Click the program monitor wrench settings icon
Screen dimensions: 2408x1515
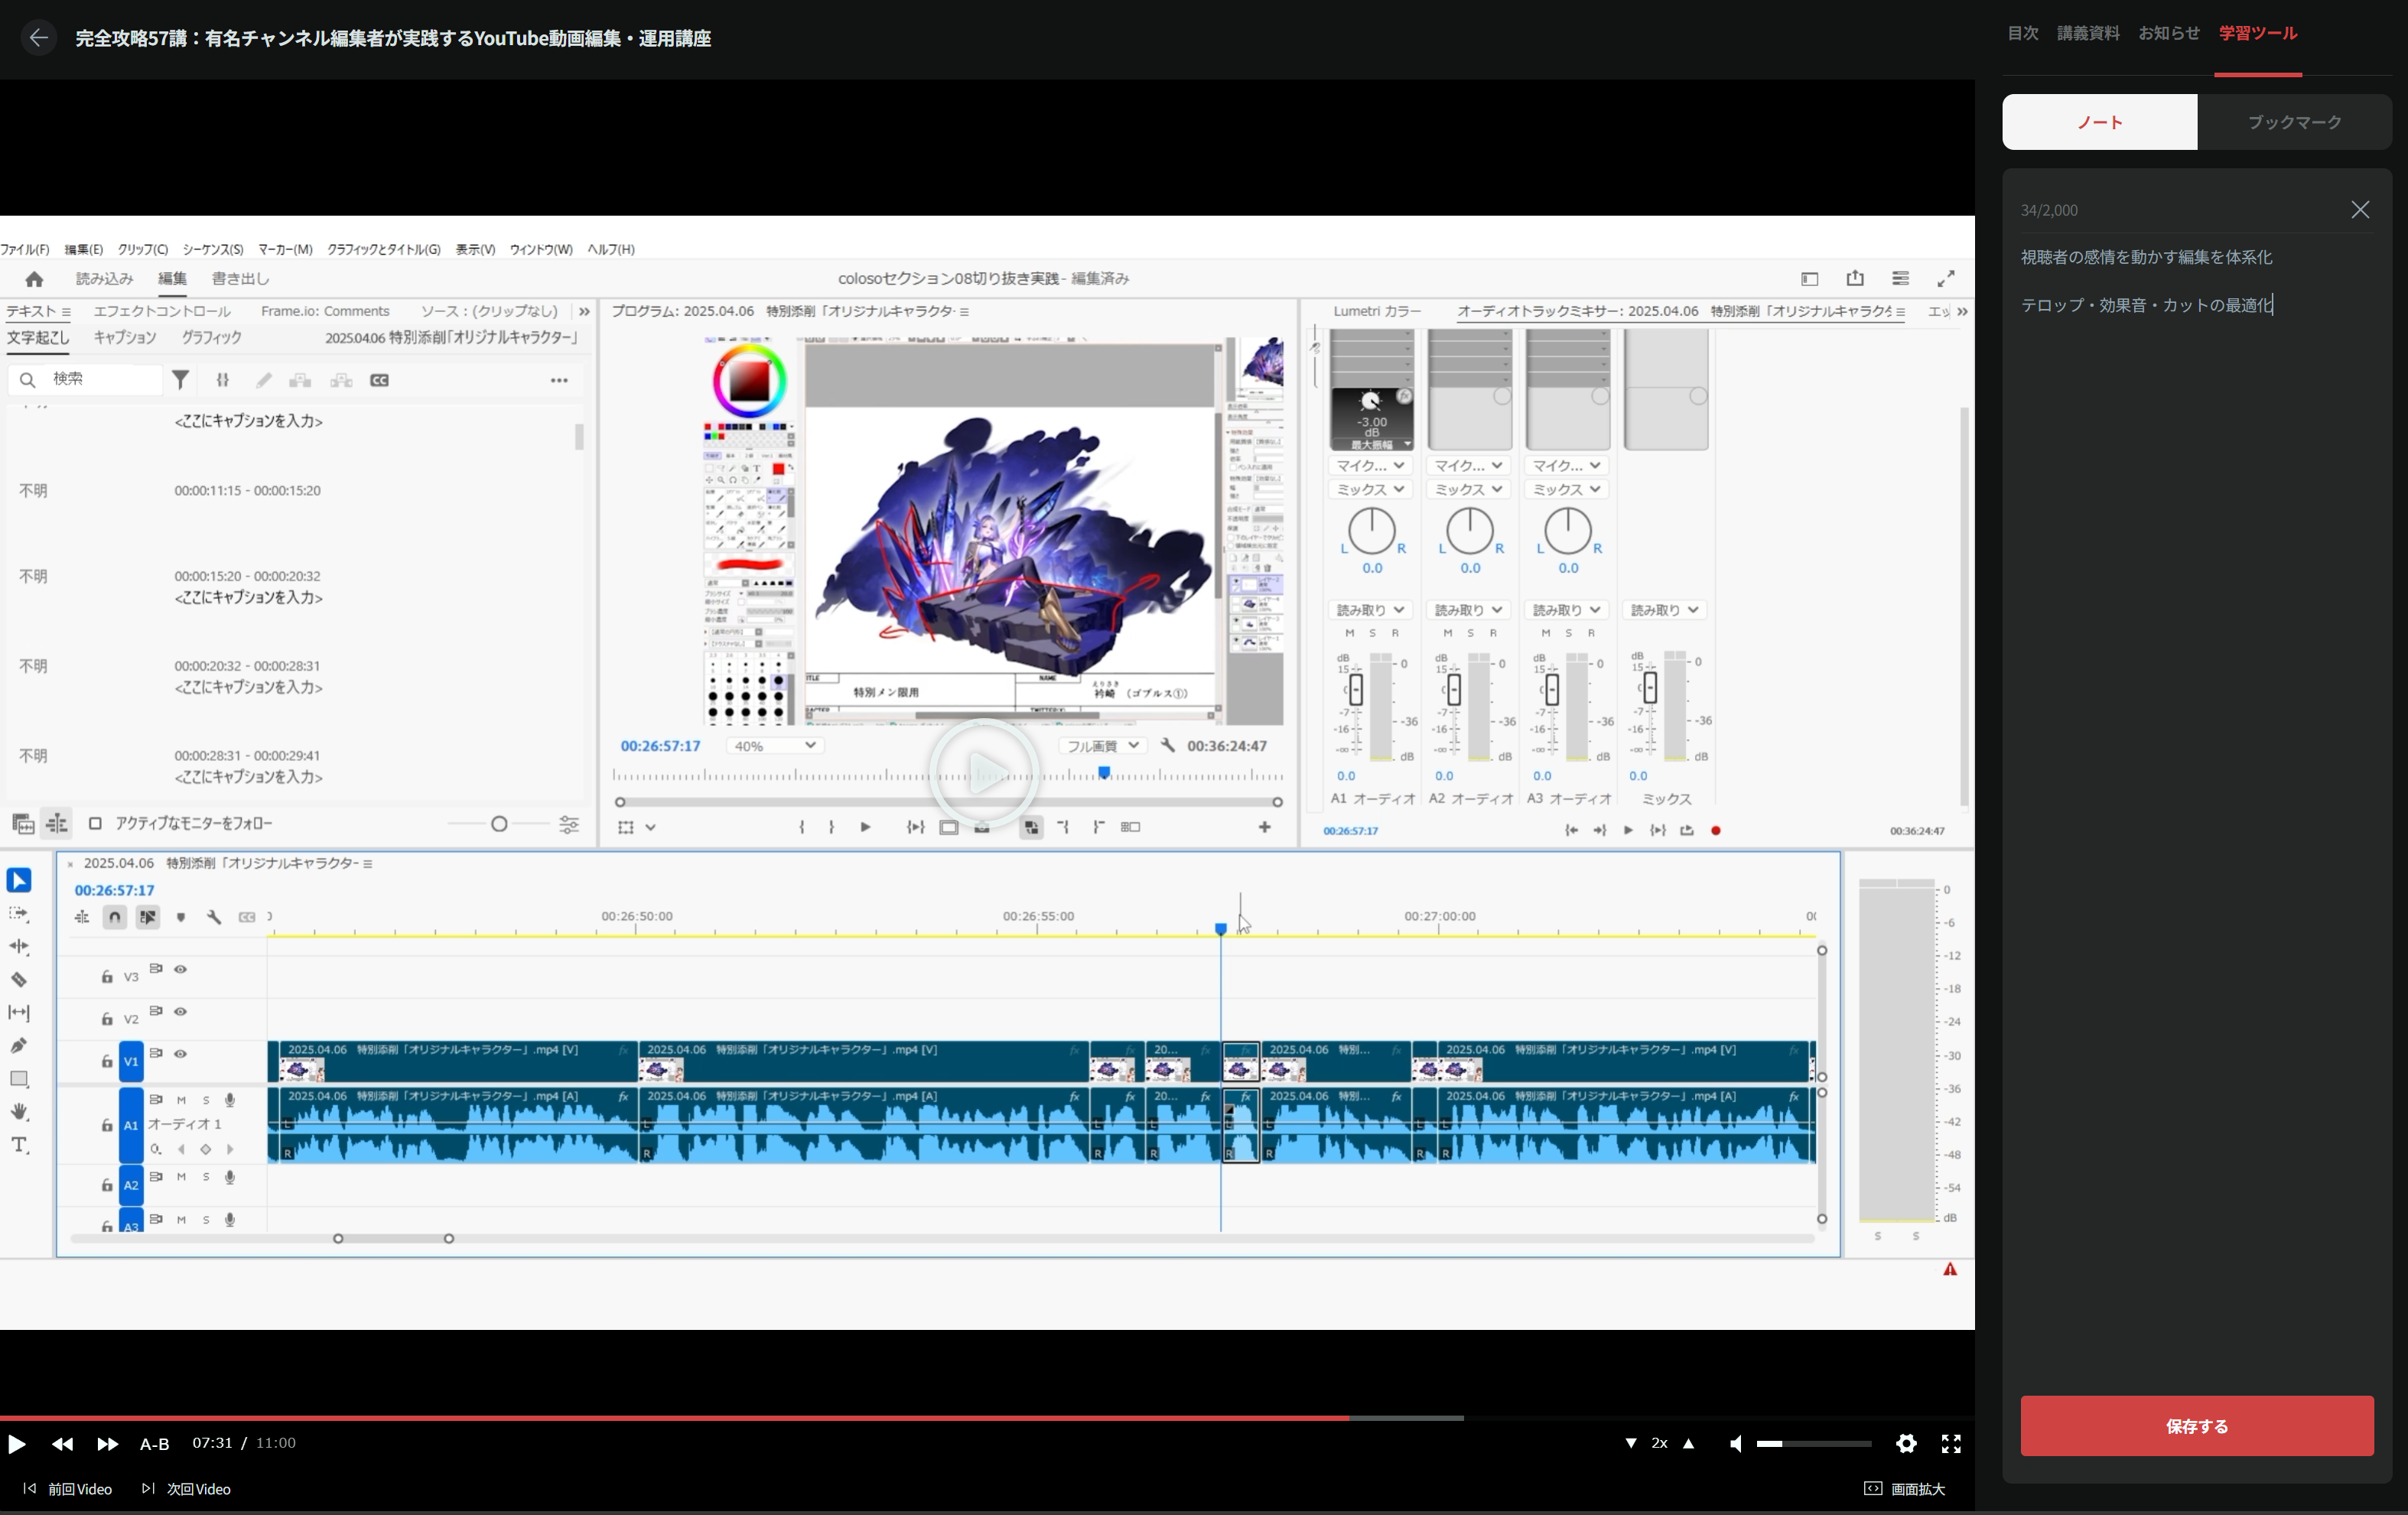(x=1167, y=745)
